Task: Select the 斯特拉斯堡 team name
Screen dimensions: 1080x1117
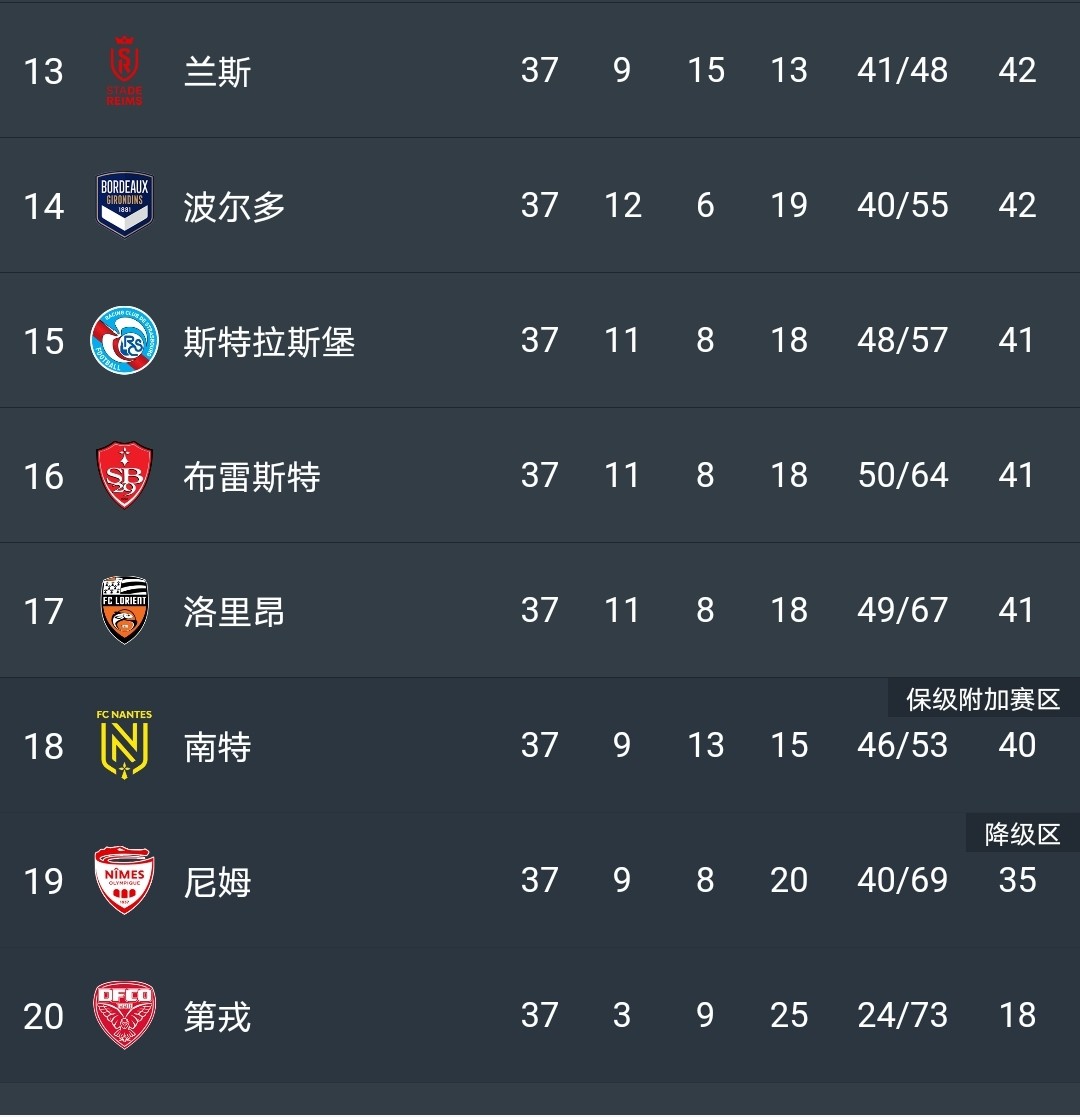Action: pyautogui.click(x=269, y=342)
